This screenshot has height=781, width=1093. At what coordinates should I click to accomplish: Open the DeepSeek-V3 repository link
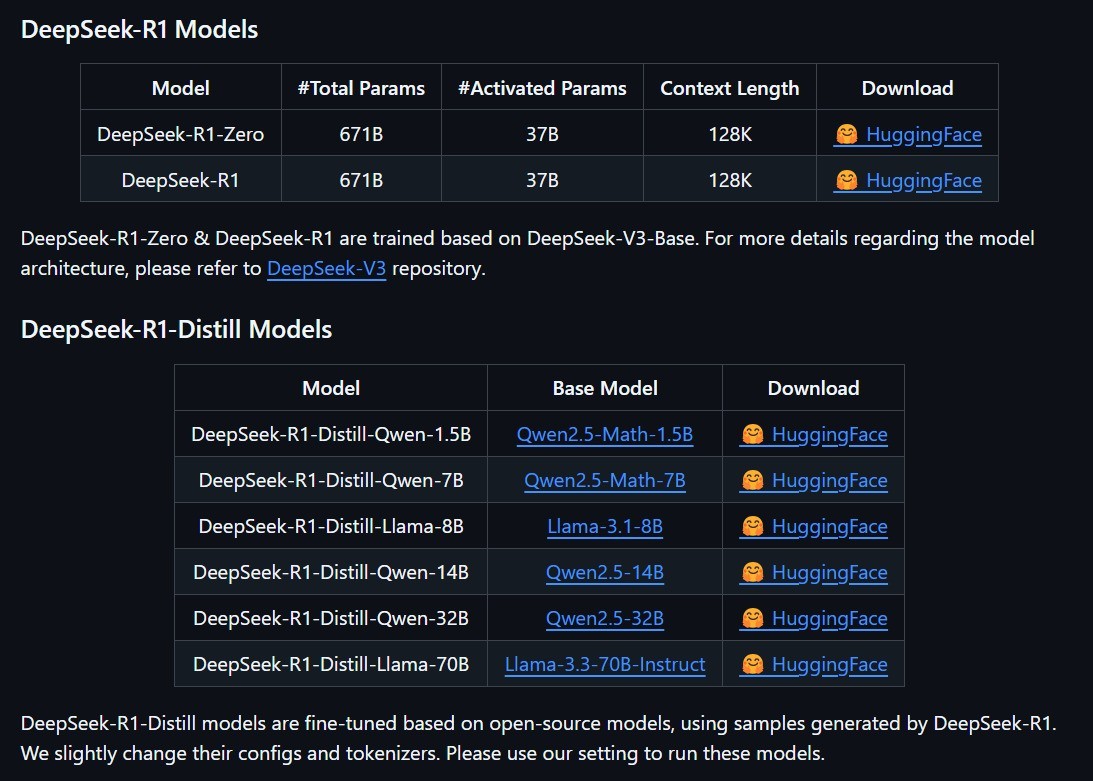pyautogui.click(x=326, y=268)
